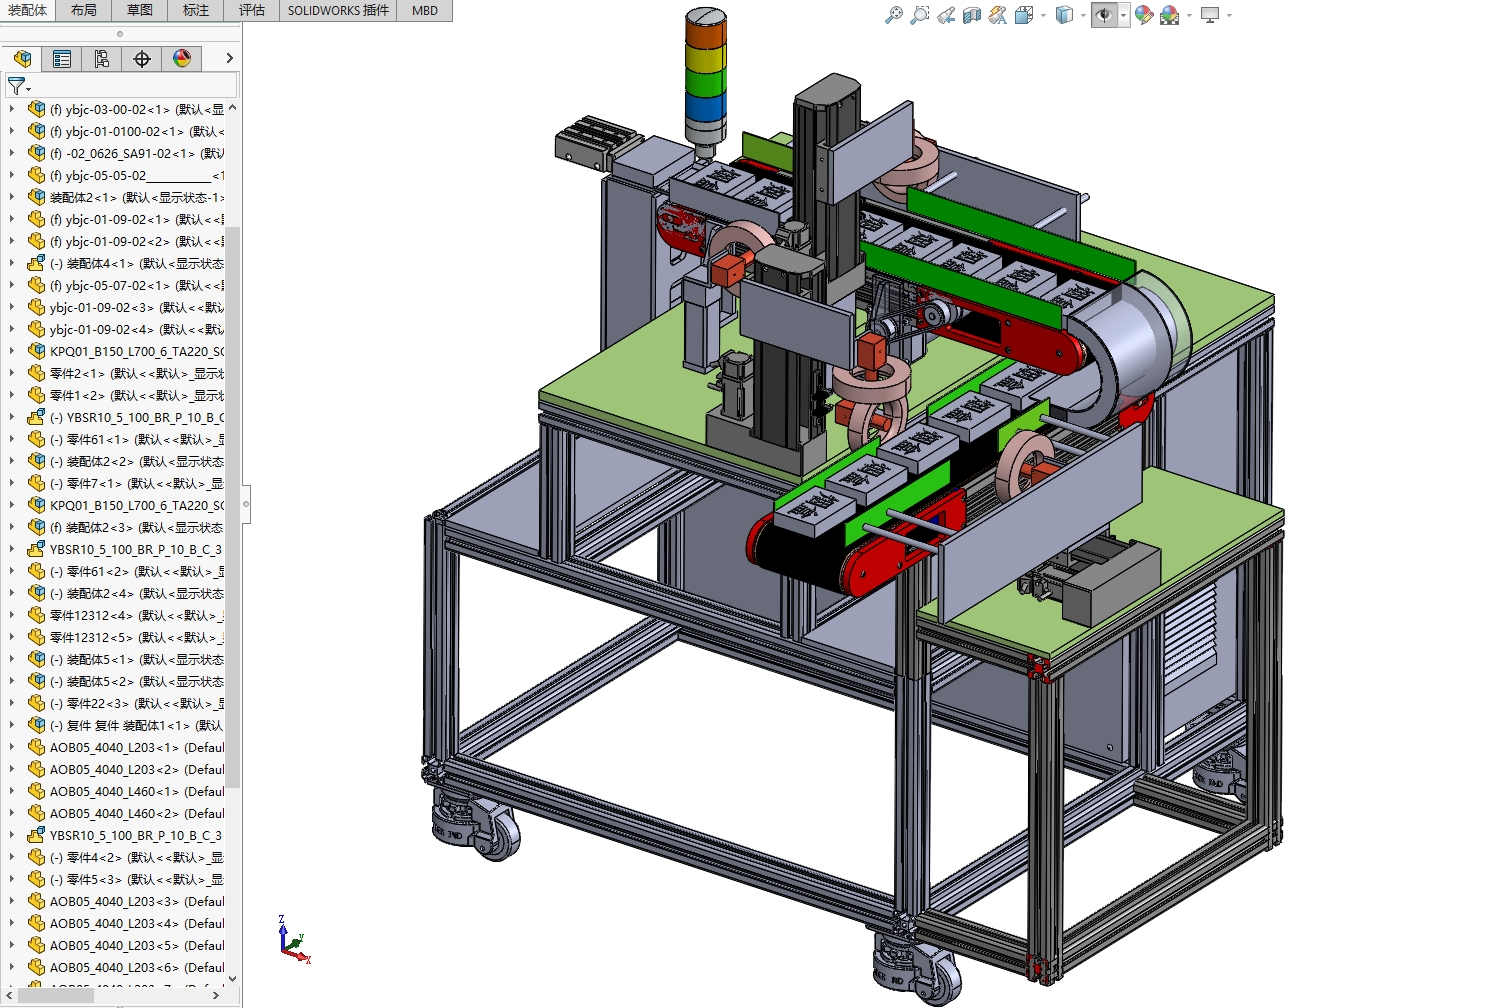The height and width of the screenshot is (1008, 1490).
Task: Select the ybjc-01-09-02<2> component
Action: tap(126, 241)
